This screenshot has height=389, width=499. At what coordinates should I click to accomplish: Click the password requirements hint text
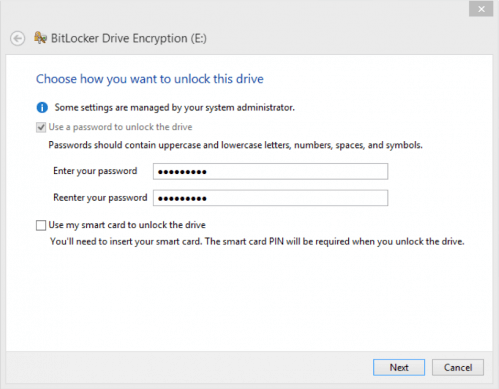[x=235, y=145]
